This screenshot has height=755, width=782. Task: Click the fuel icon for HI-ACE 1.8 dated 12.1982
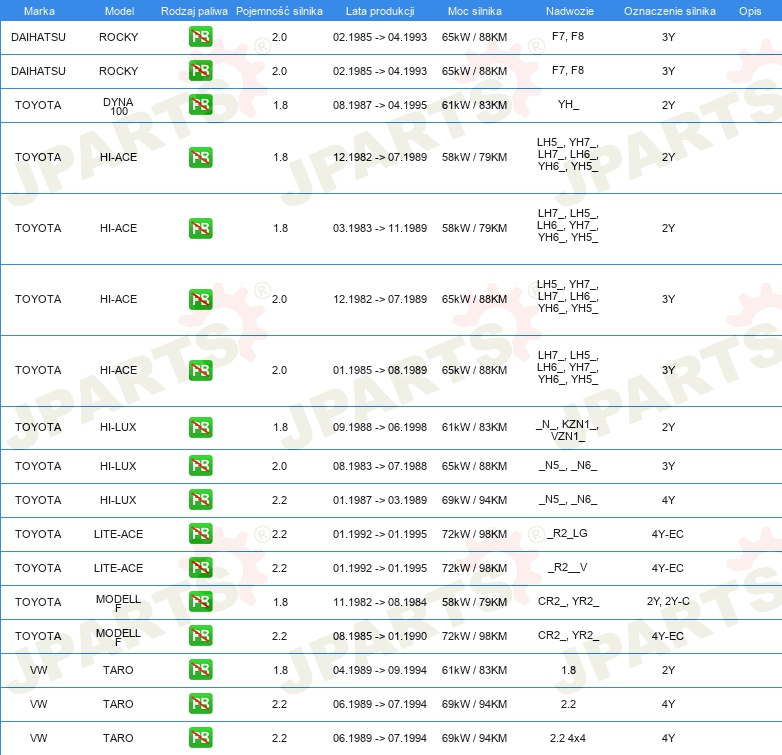click(200, 157)
